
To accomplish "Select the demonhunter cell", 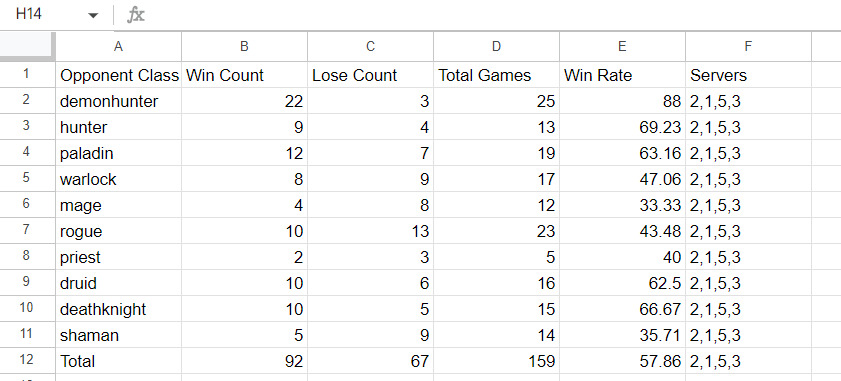I will [119, 101].
